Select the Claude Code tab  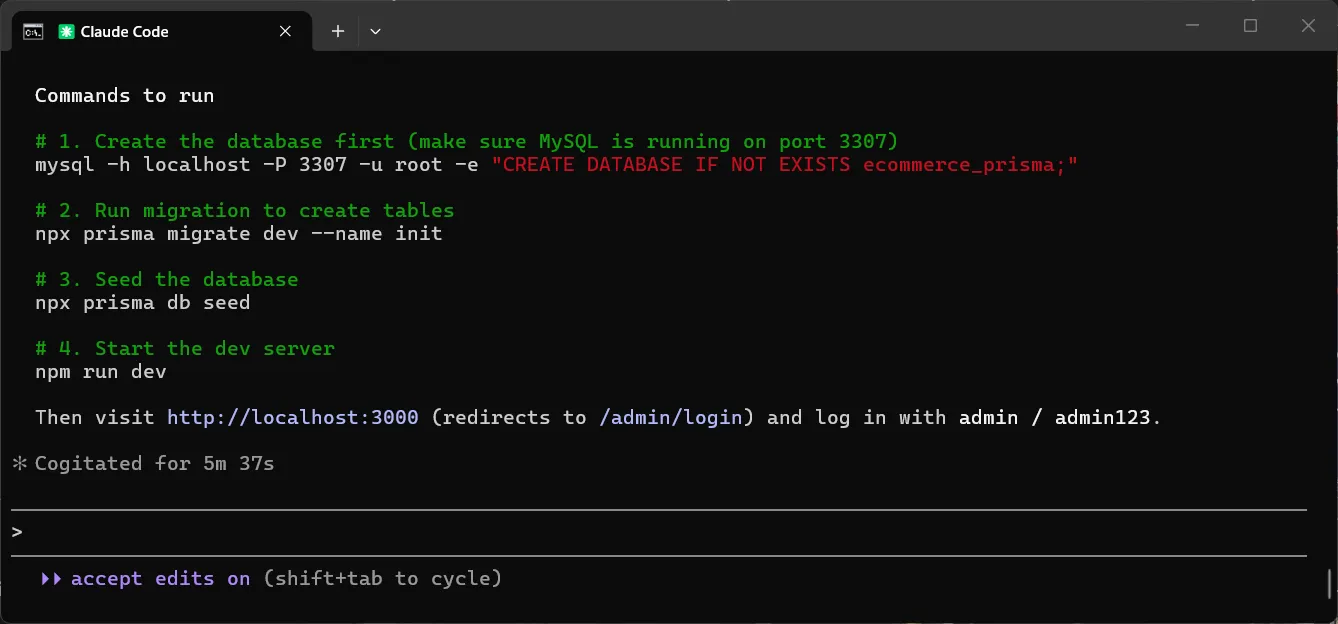tap(162, 31)
